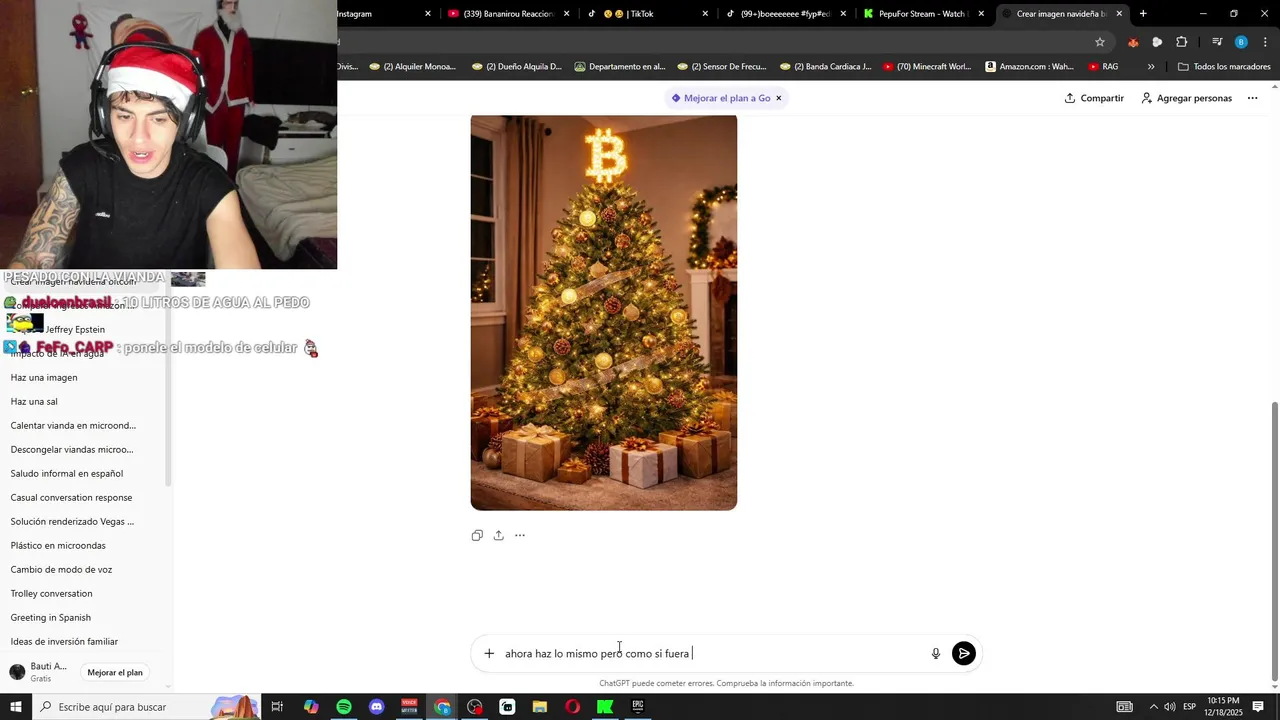The height and width of the screenshot is (720, 1280).
Task: Open the Minecraft Worl... bookmark
Action: click(927, 67)
